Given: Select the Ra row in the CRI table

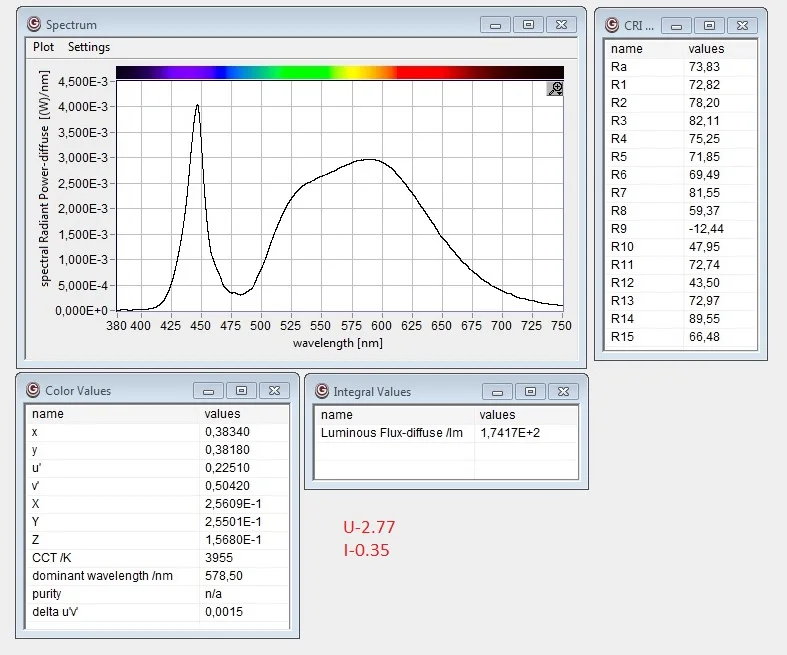Looking at the screenshot, I should tap(680, 67).
